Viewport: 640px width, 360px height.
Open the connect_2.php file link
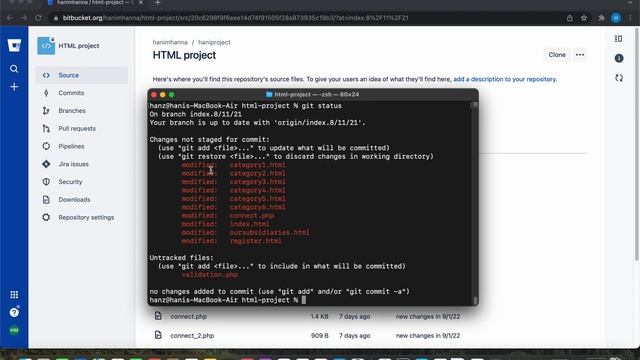click(x=192, y=336)
